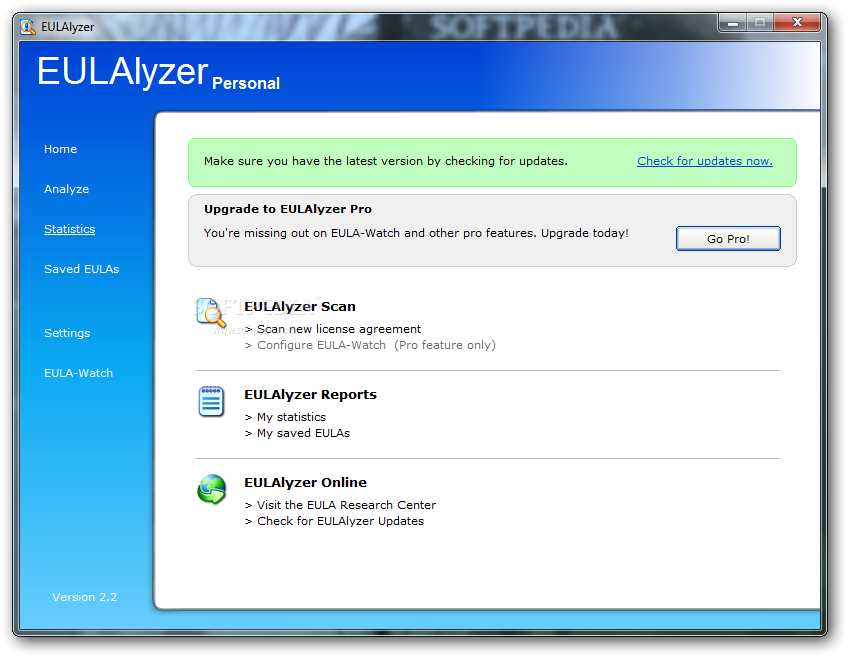Visit the EULA Research Center link
Image resolution: width=848 pixels, height=657 pixels.
(346, 505)
